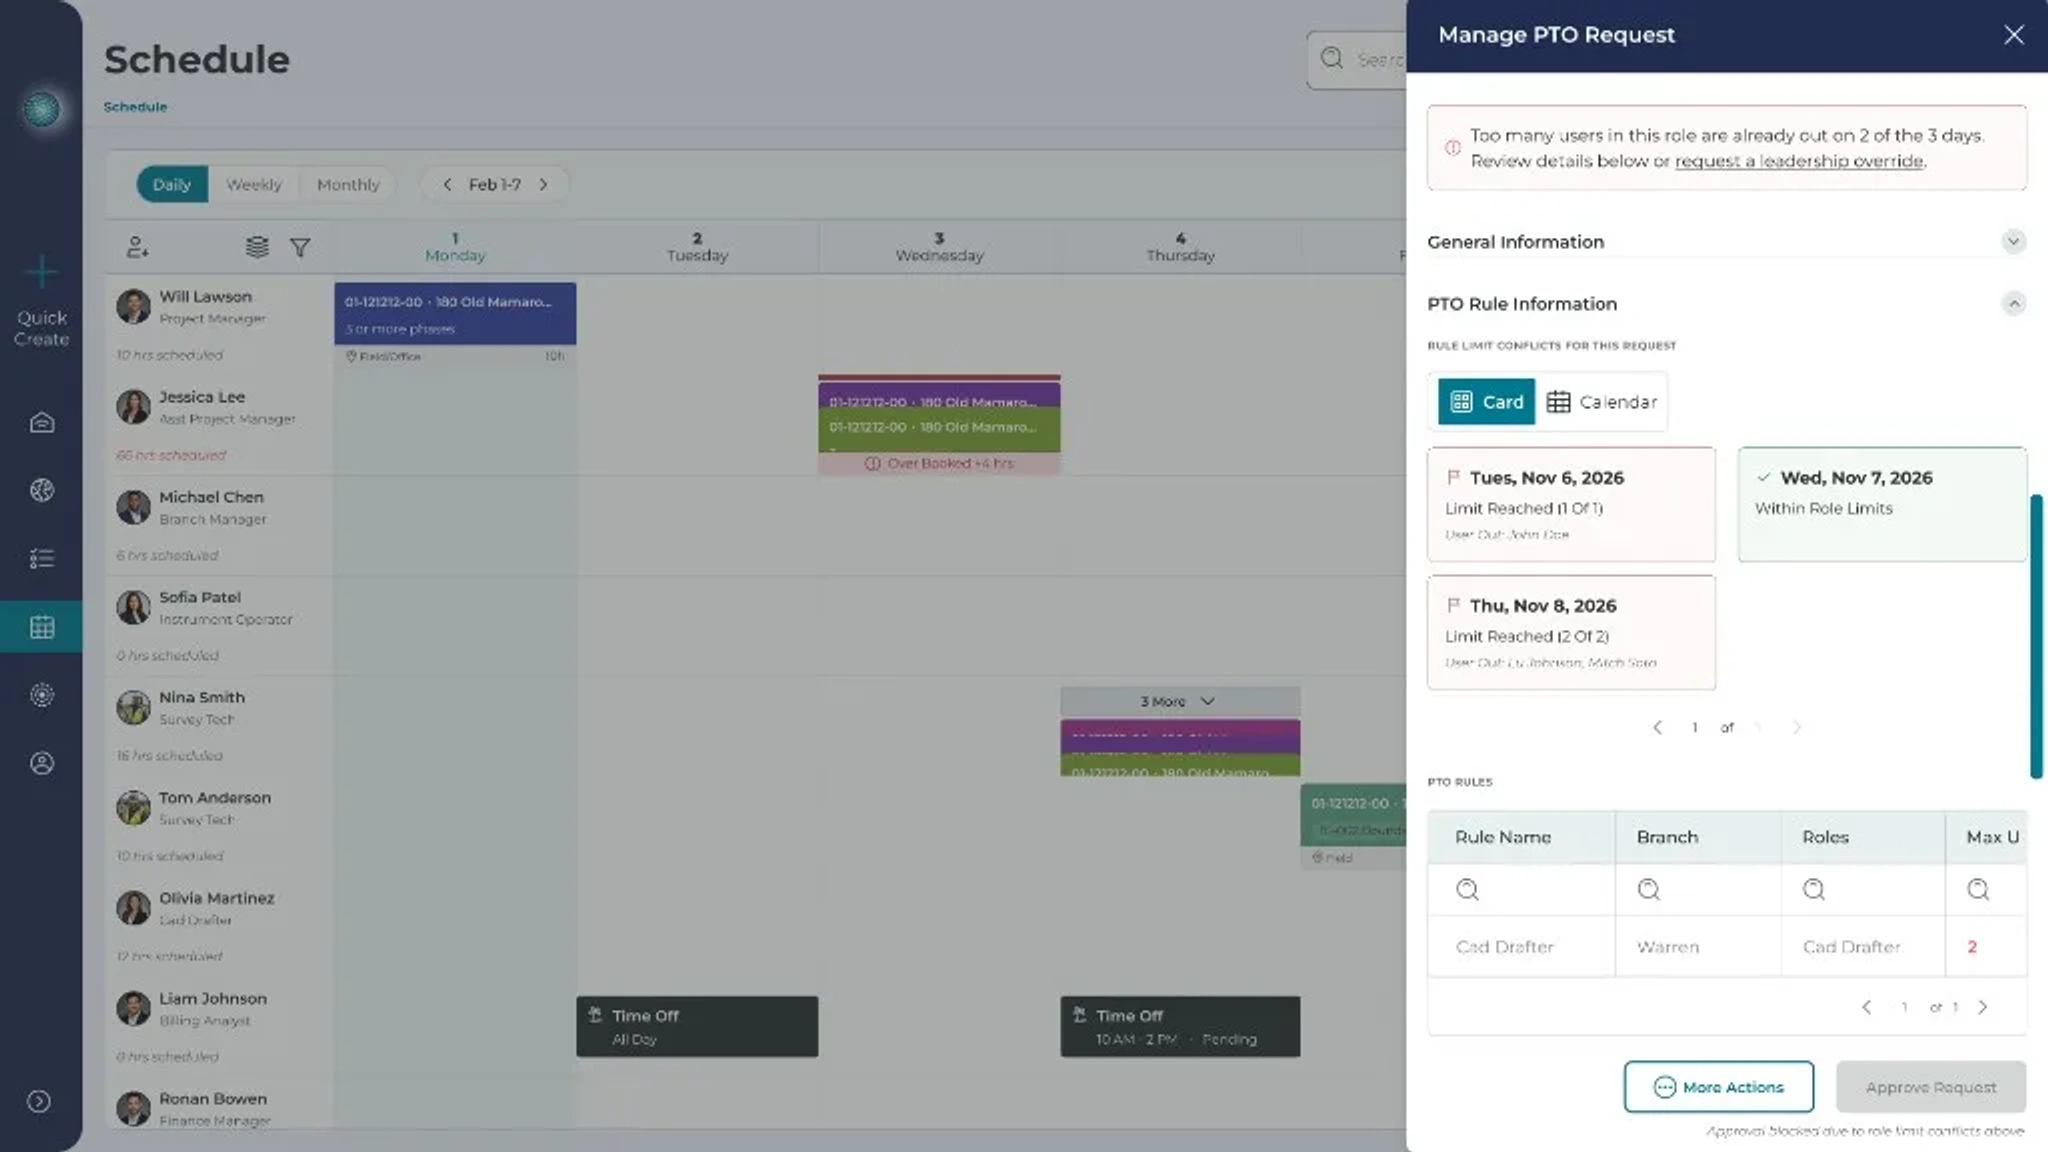Click the More Actions button
The width and height of the screenshot is (2048, 1152).
click(1718, 1086)
